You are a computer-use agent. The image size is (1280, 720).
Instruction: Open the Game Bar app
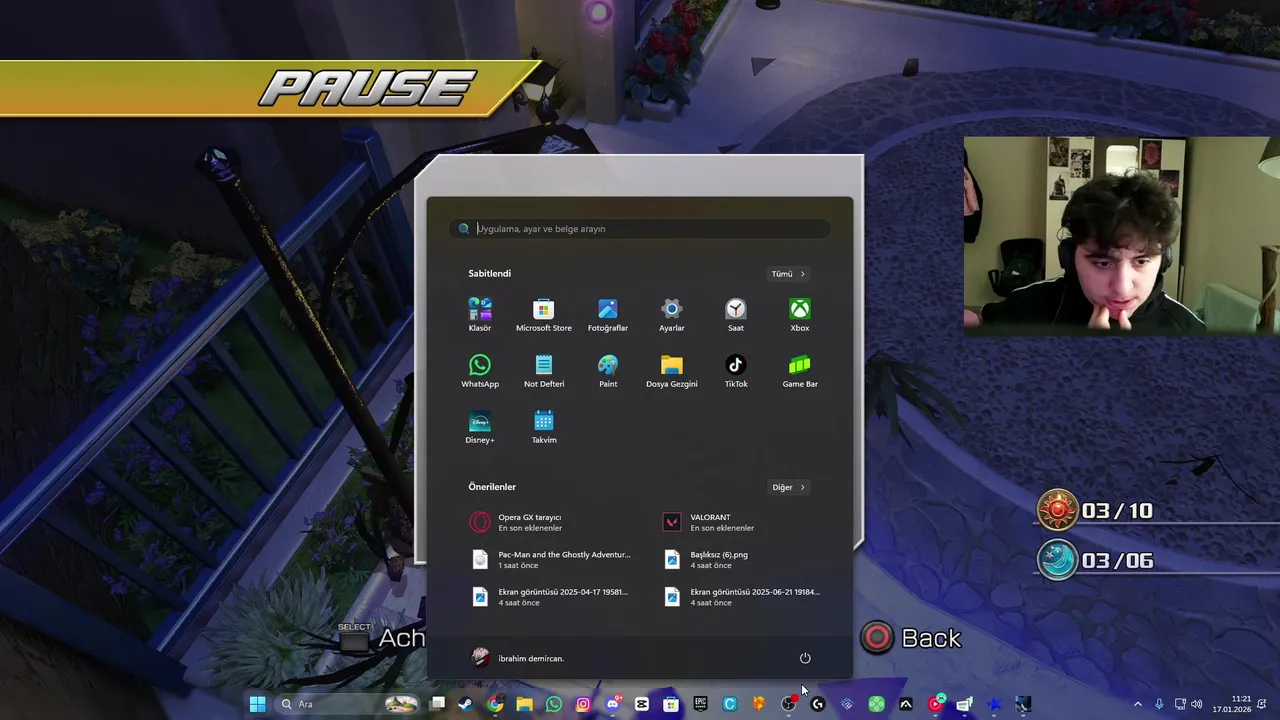800,371
